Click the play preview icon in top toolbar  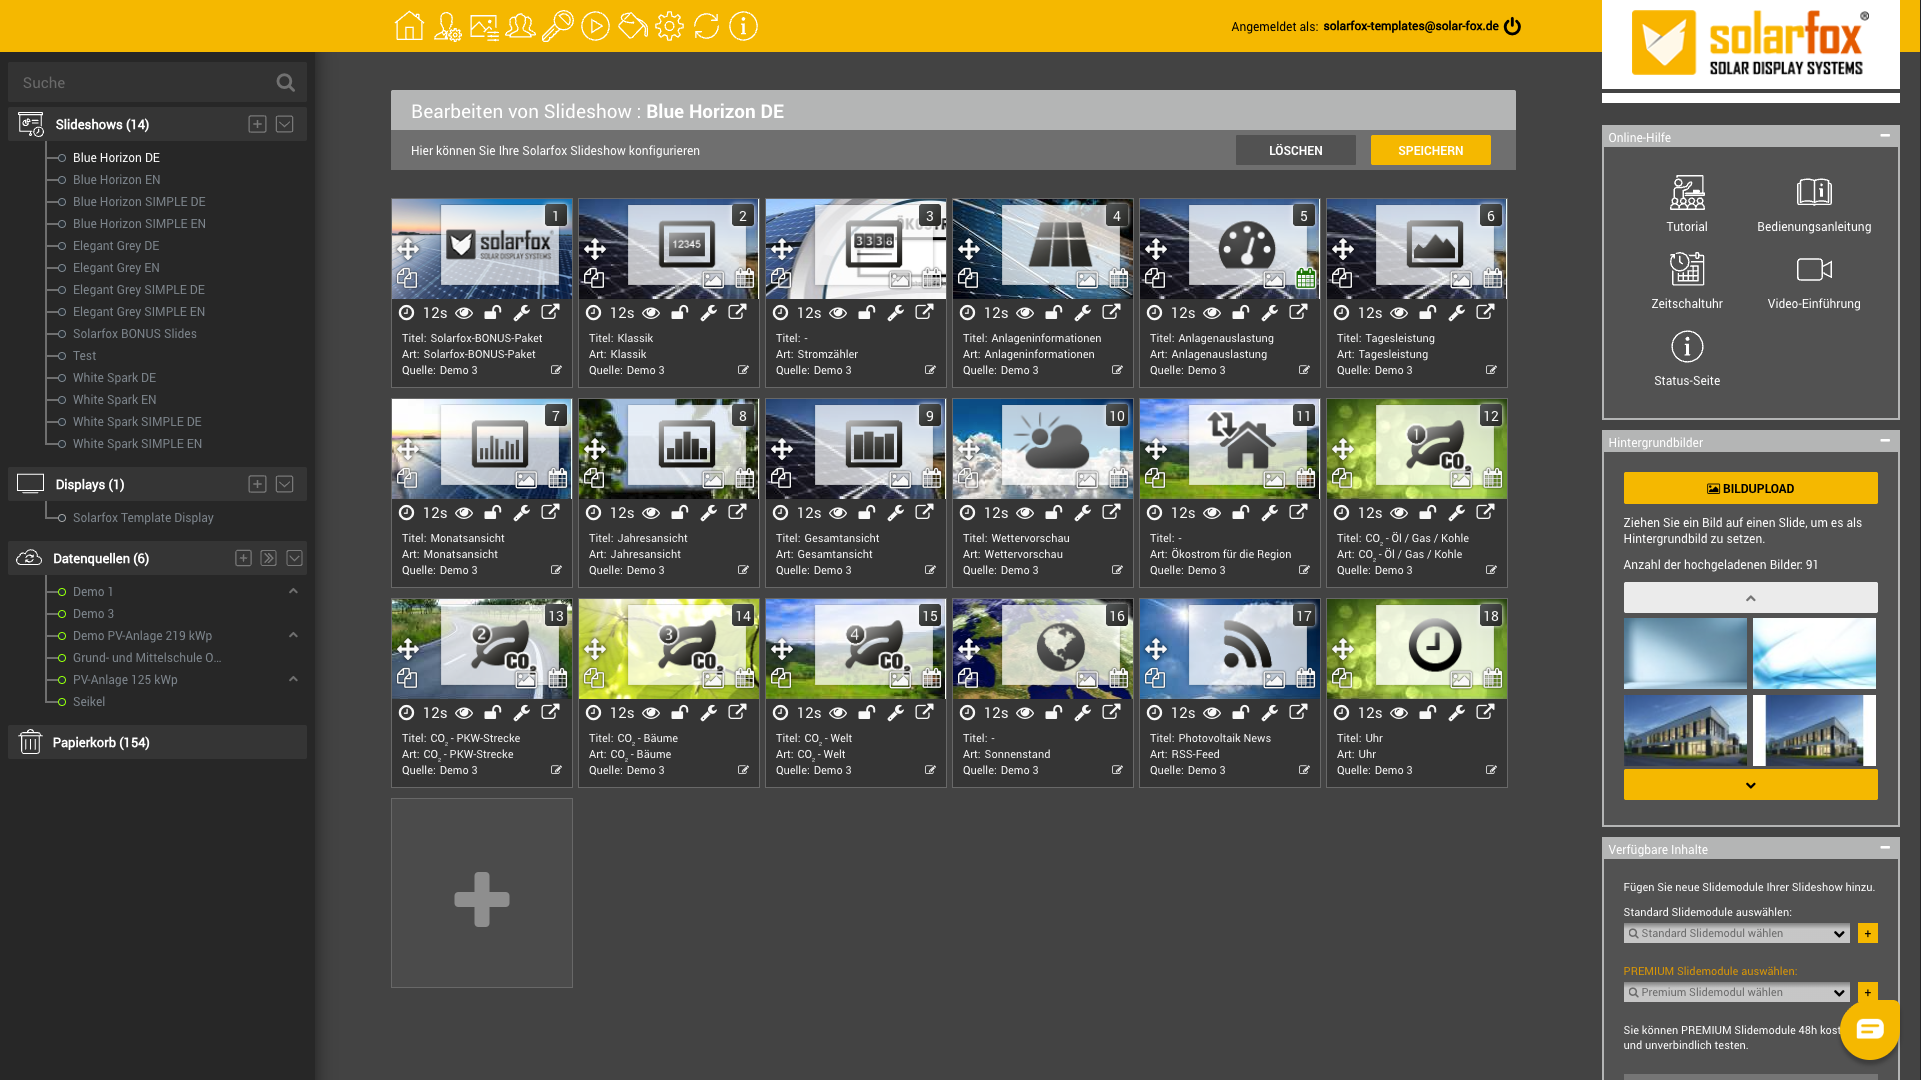click(x=595, y=26)
